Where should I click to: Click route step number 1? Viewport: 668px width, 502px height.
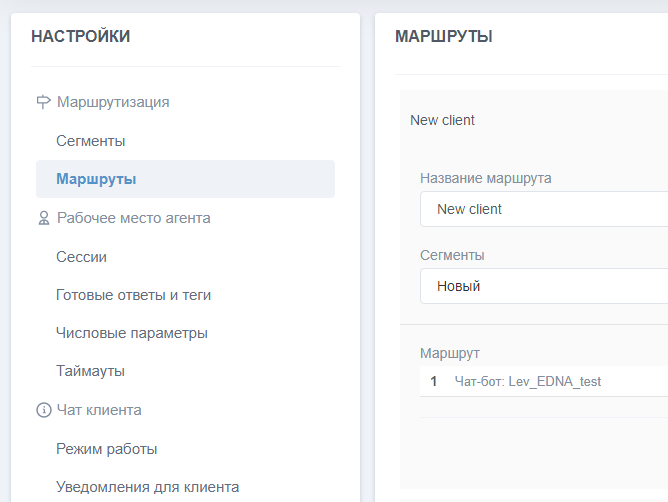tap(434, 381)
